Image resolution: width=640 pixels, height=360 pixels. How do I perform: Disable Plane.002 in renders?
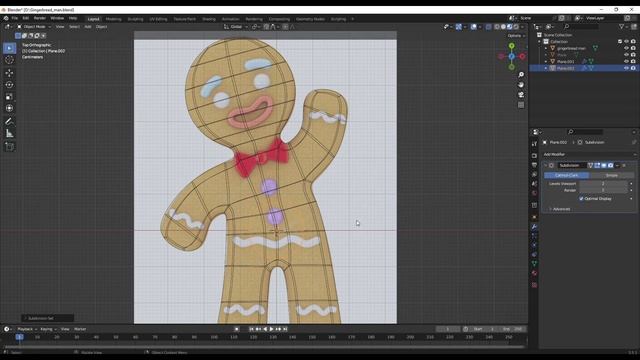click(x=633, y=68)
